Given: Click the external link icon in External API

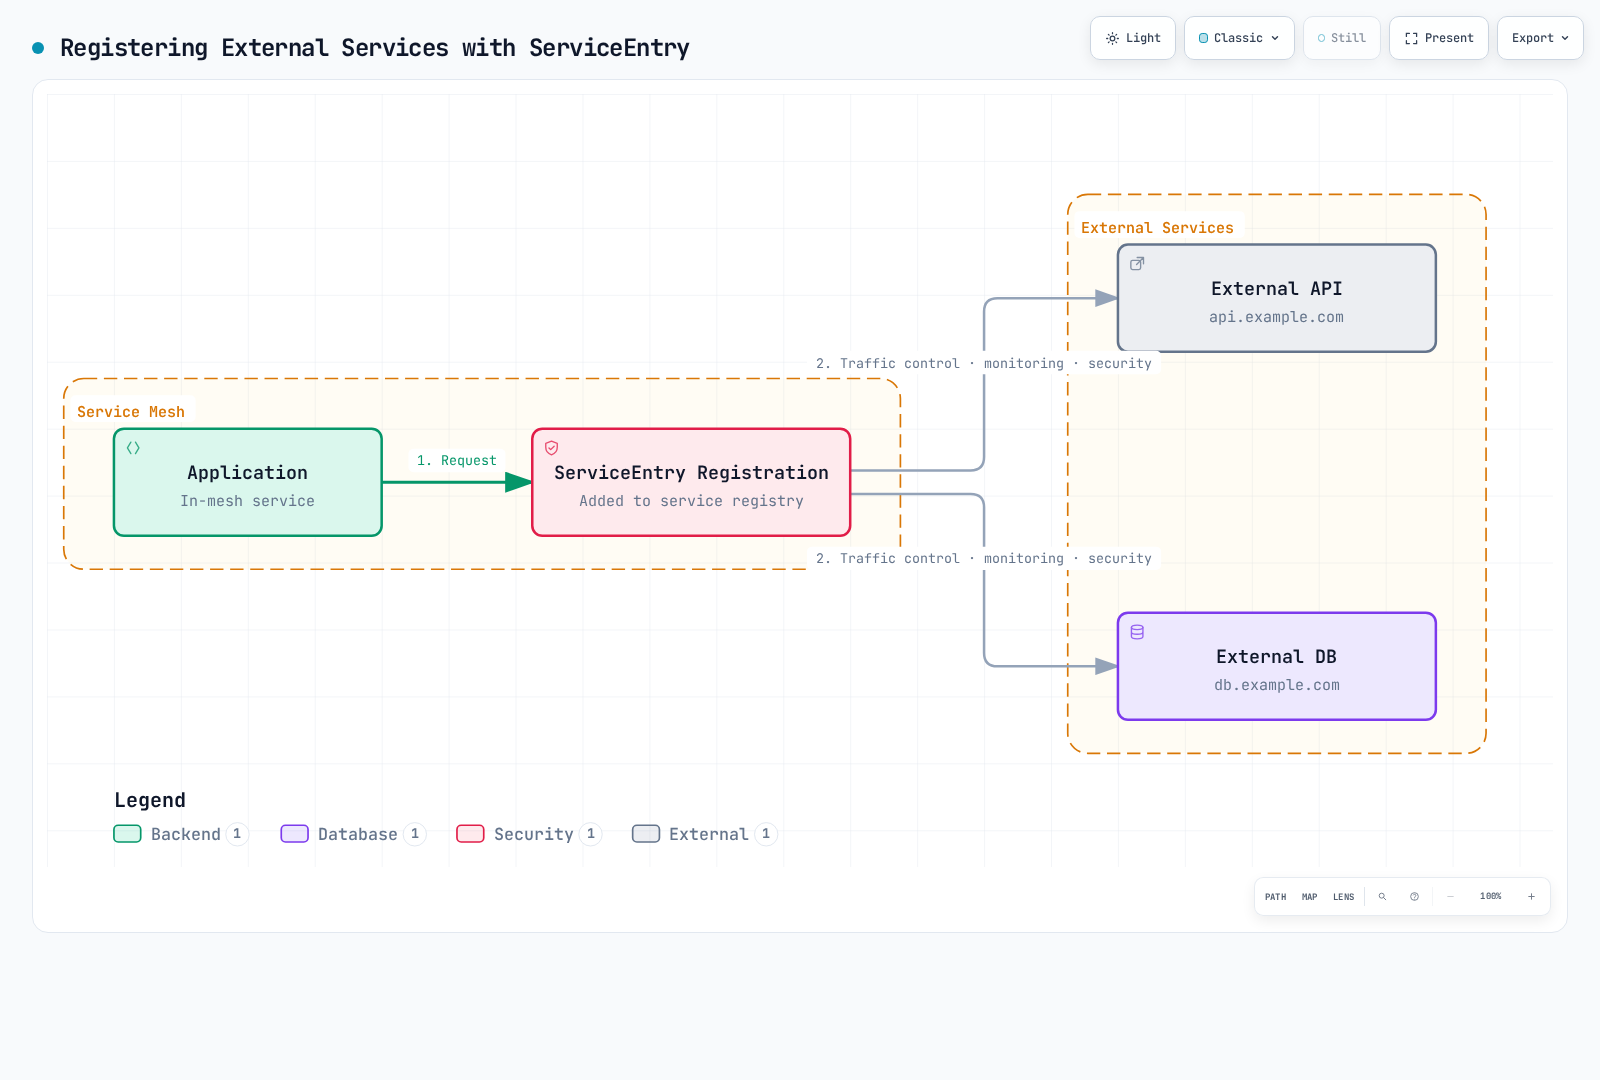Looking at the screenshot, I should 1137,264.
